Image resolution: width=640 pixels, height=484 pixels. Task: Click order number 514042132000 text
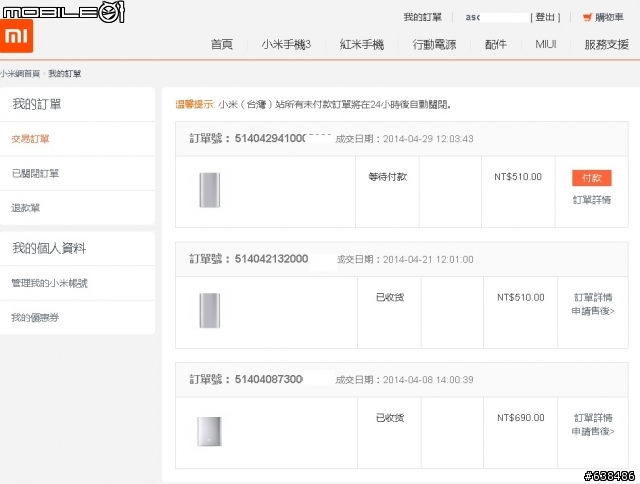tap(271, 259)
